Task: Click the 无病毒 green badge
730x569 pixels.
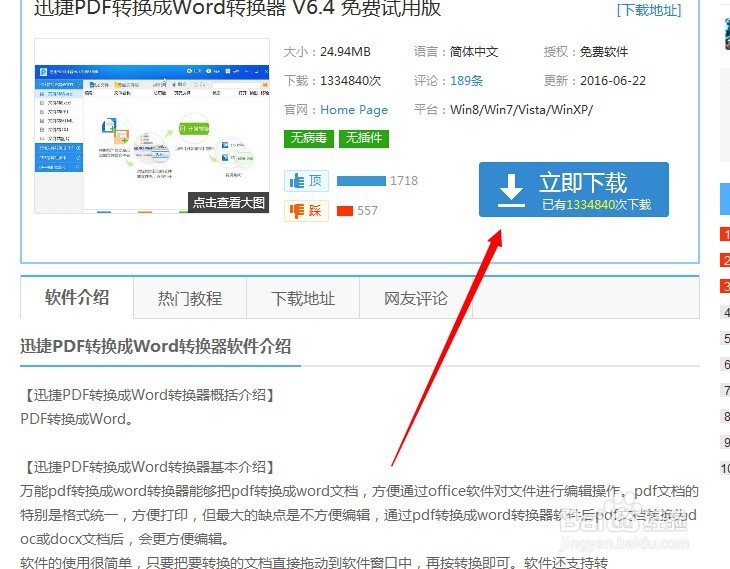Action: (309, 138)
